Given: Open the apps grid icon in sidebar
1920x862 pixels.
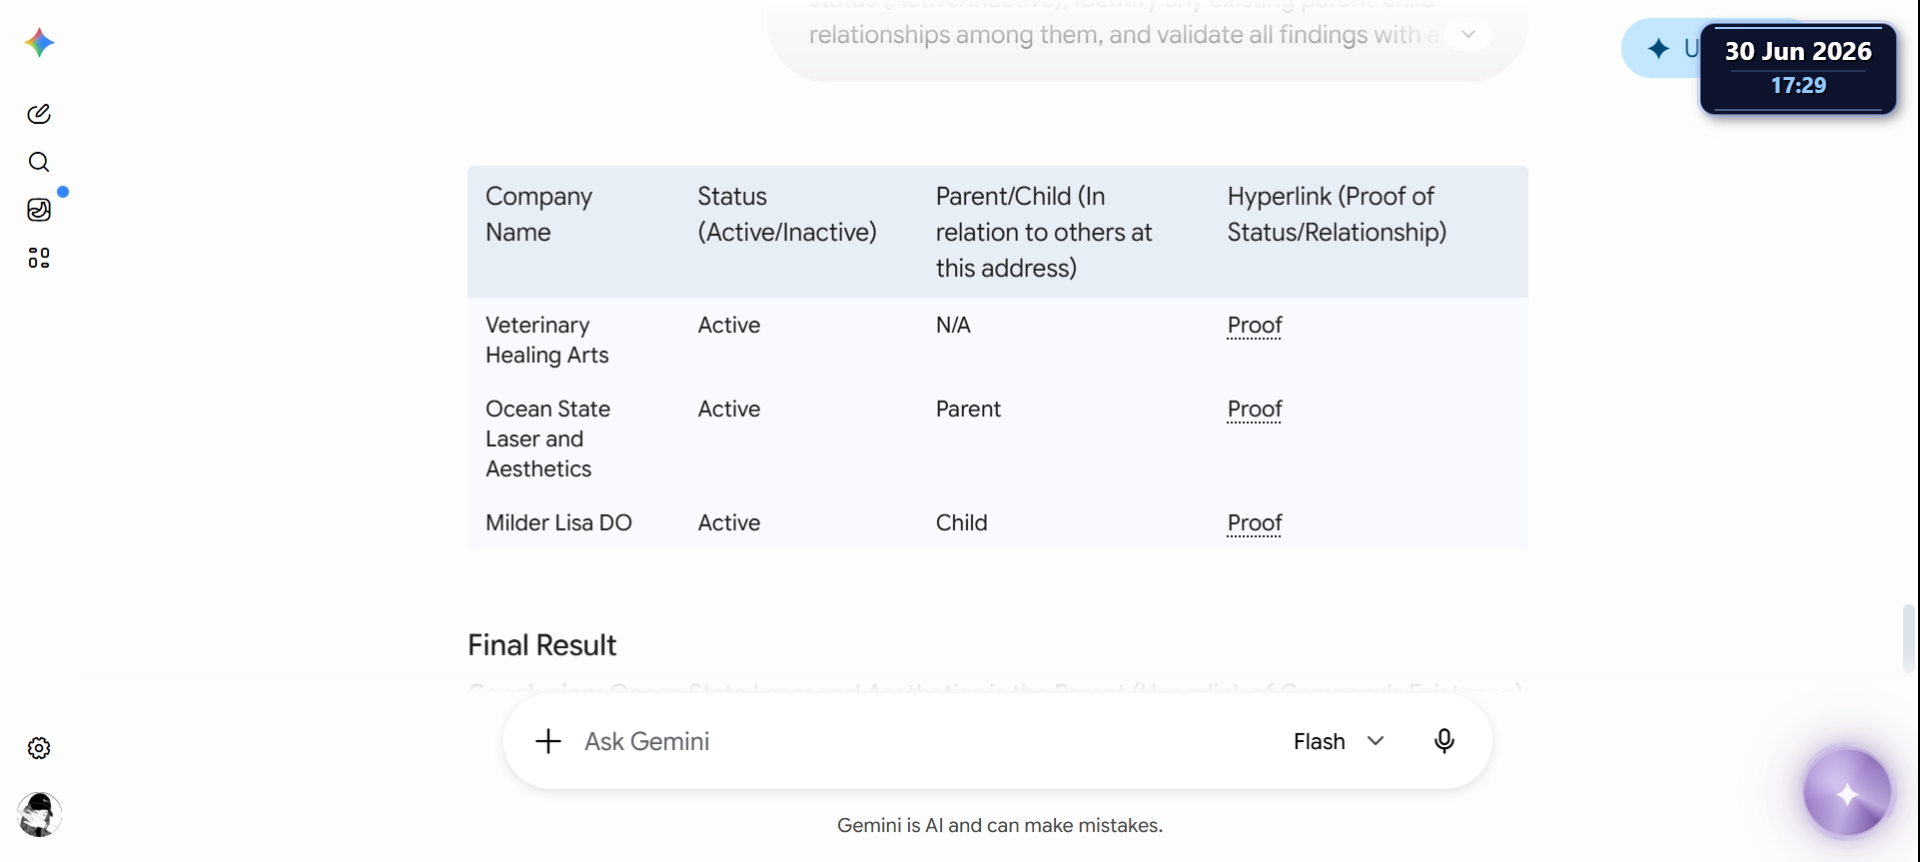Looking at the screenshot, I should (x=39, y=258).
